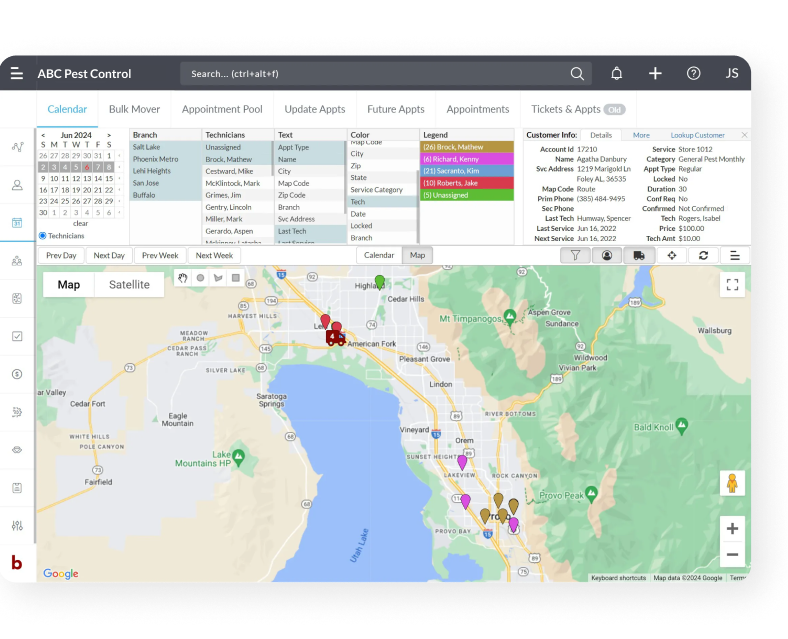Select the Technicians radio button

point(43,236)
